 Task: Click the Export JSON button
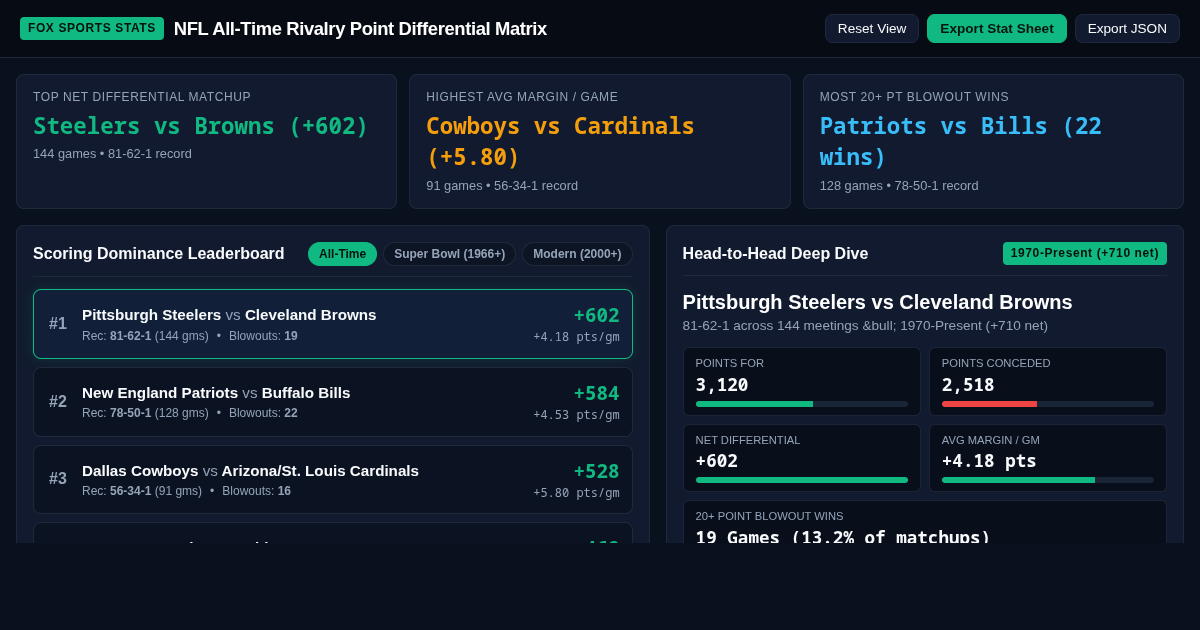(1127, 28)
